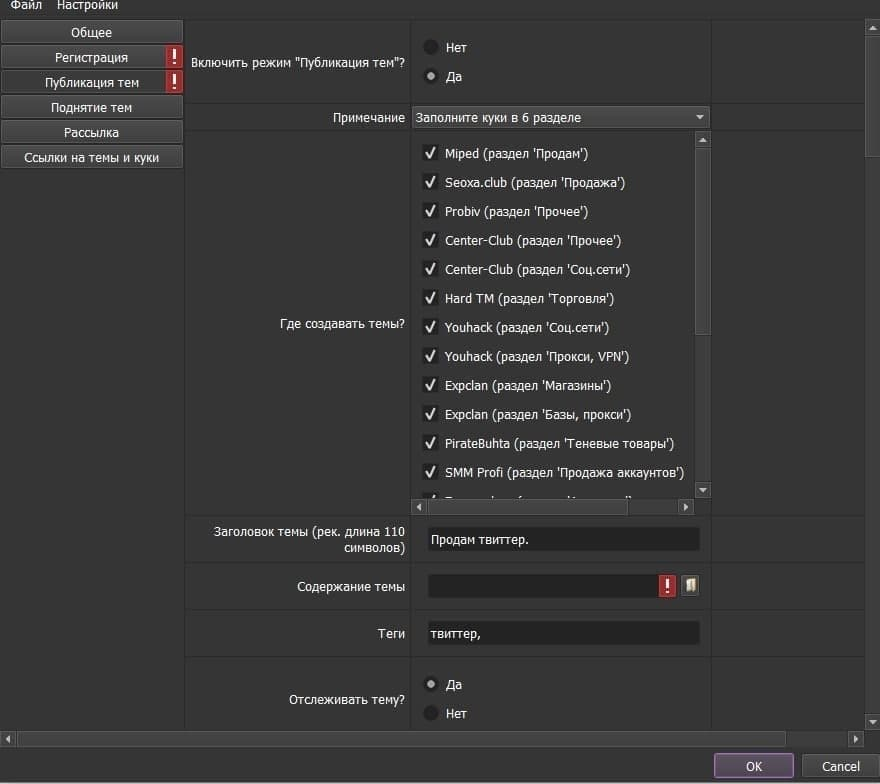Click the 'Где создавать темы?' label
This screenshot has height=784, width=880.
click(x=342, y=324)
